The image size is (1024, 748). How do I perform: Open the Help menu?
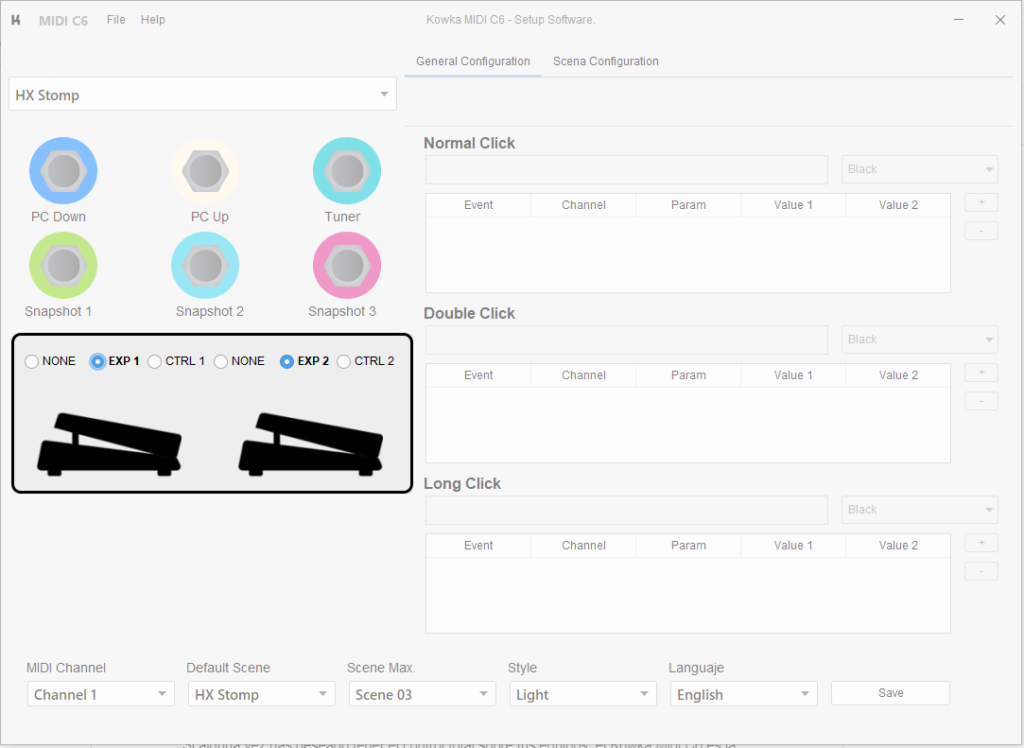(x=153, y=20)
